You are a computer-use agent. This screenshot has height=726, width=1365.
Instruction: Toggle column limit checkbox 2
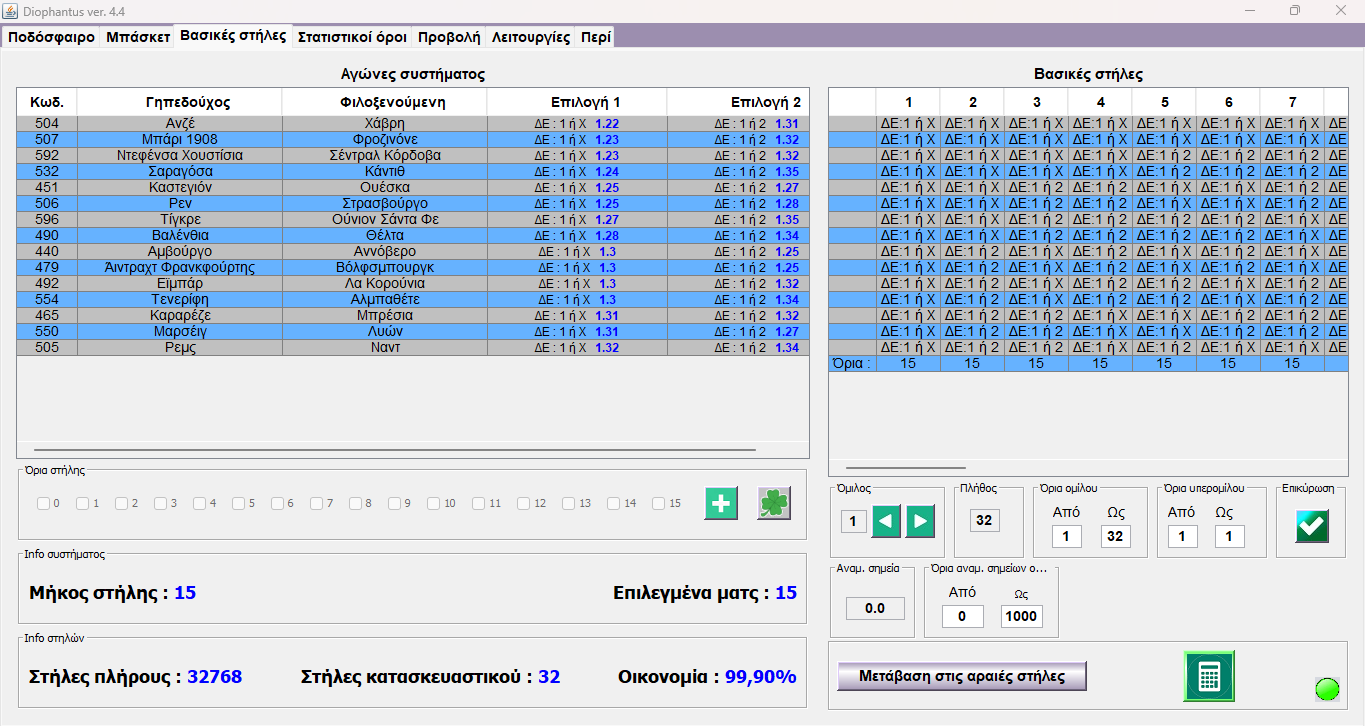pos(122,503)
